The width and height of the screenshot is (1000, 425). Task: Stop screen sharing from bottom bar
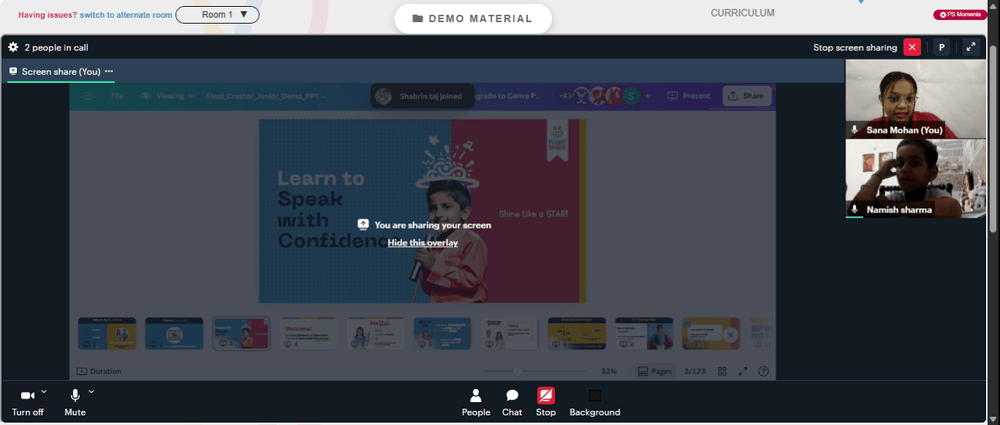(x=546, y=403)
